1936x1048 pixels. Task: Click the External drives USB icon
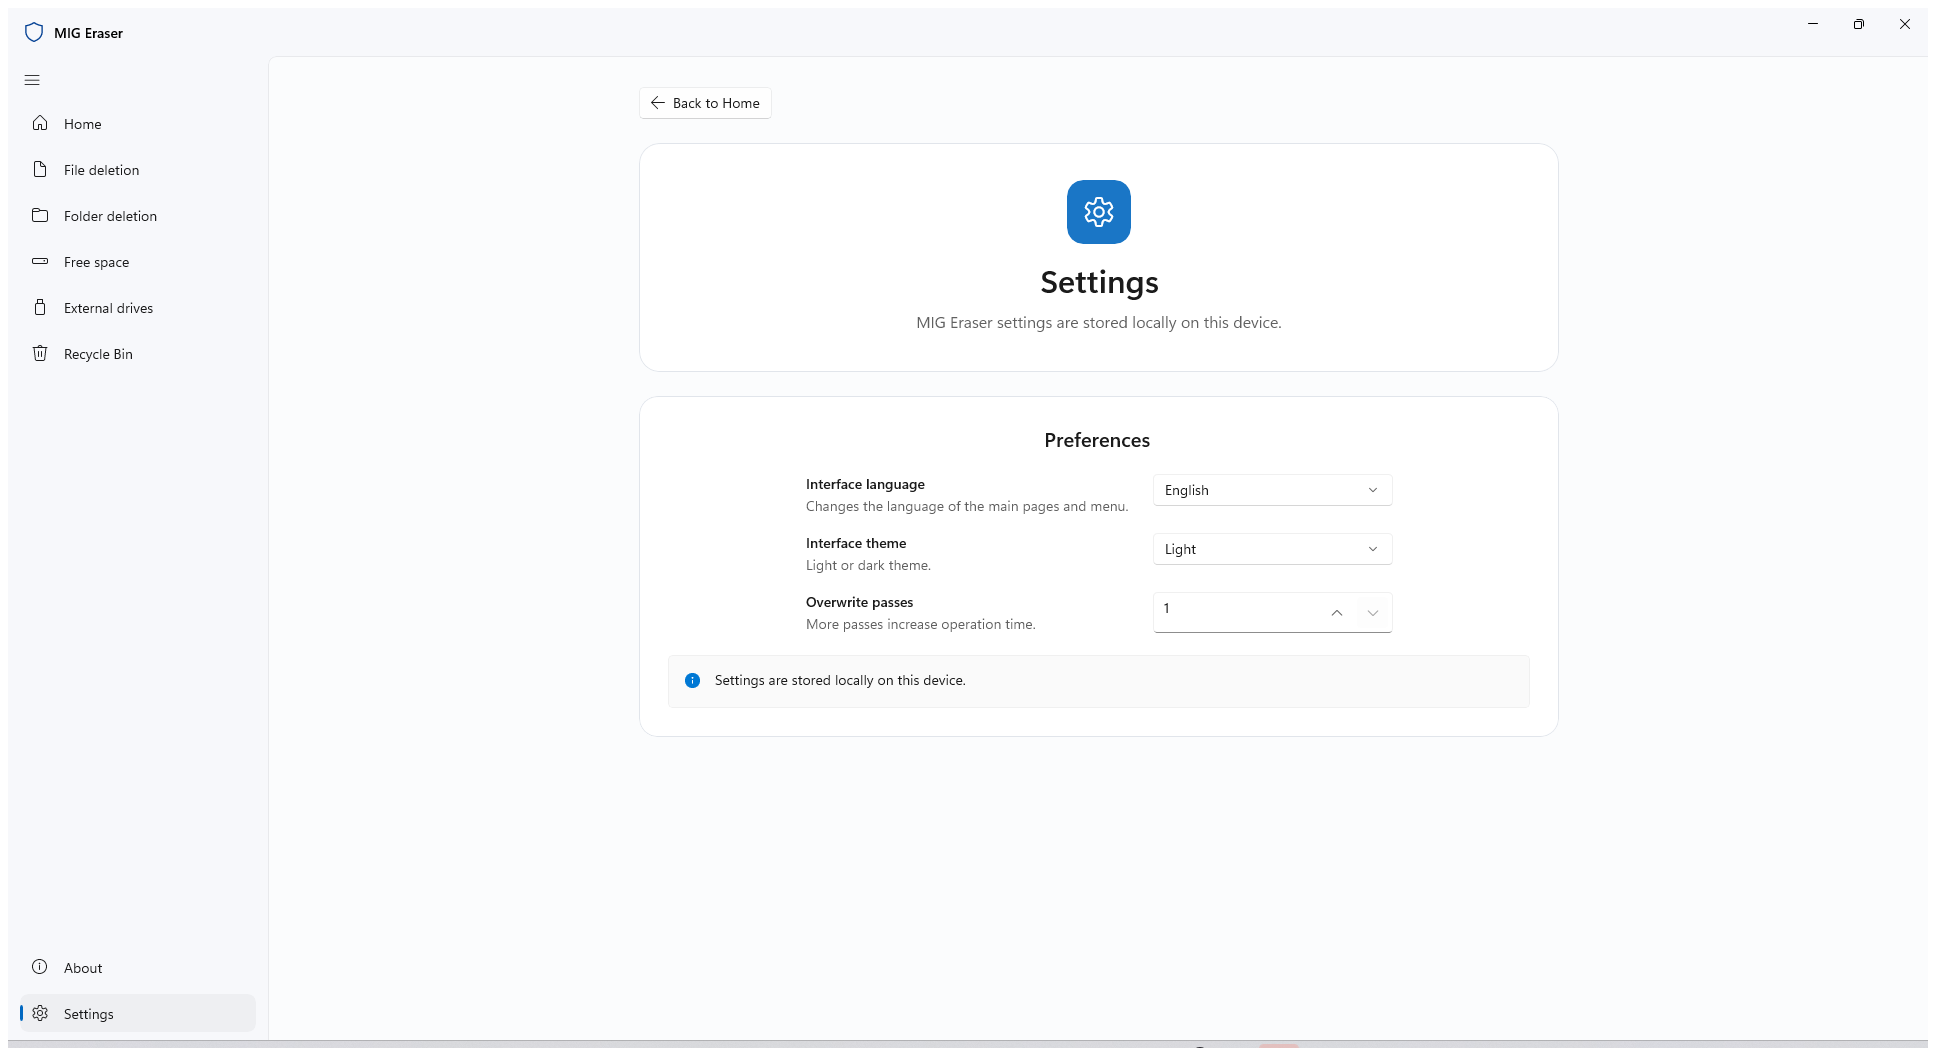pyautogui.click(x=40, y=307)
